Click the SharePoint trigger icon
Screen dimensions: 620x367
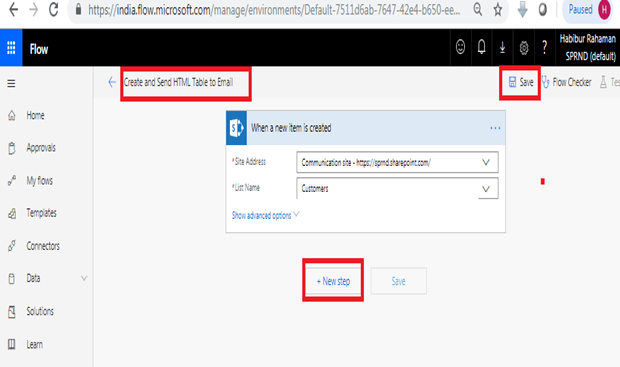pyautogui.click(x=236, y=128)
